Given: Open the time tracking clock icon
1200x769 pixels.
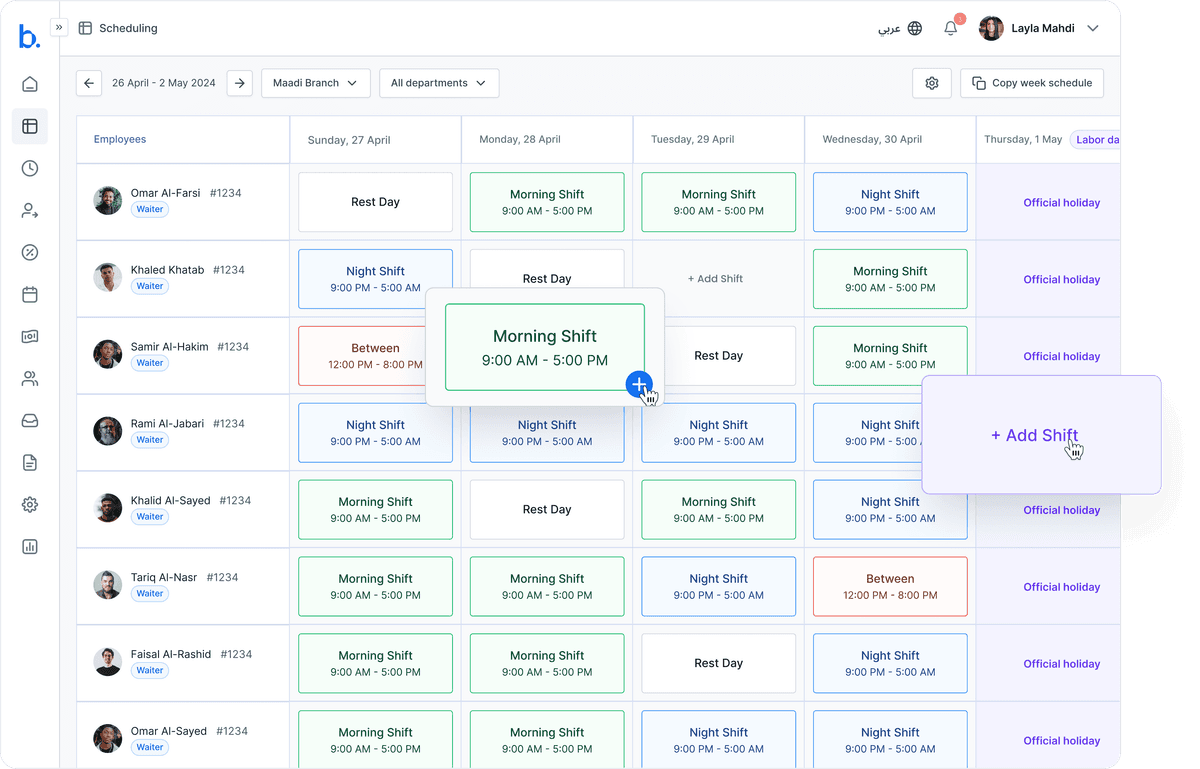Looking at the screenshot, I should tap(28, 168).
